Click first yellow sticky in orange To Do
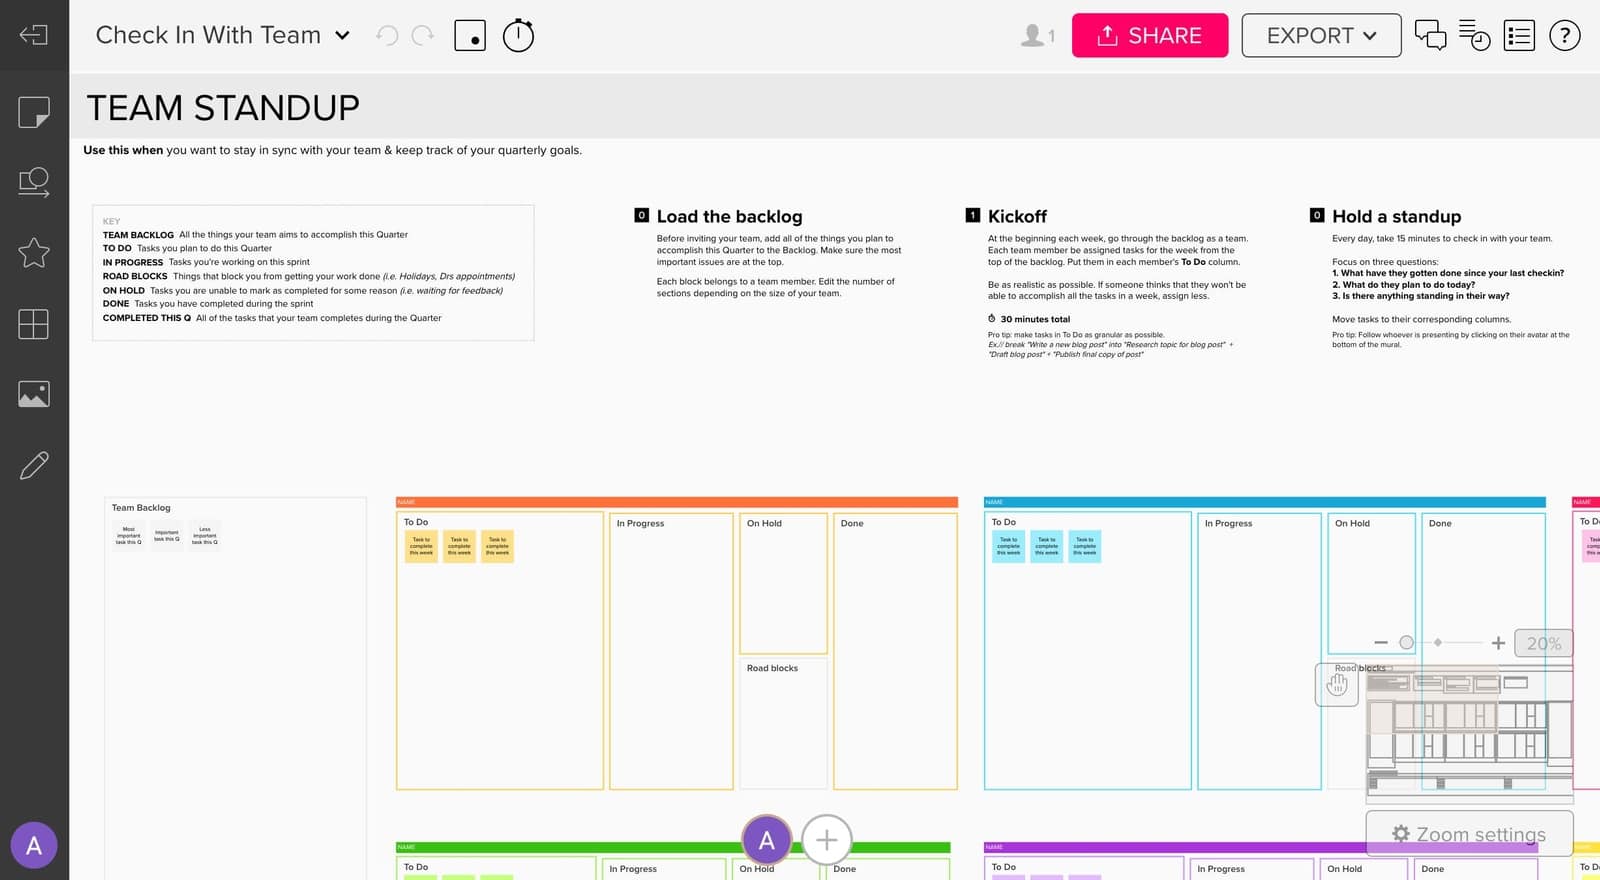This screenshot has width=1600, height=880. (x=421, y=546)
